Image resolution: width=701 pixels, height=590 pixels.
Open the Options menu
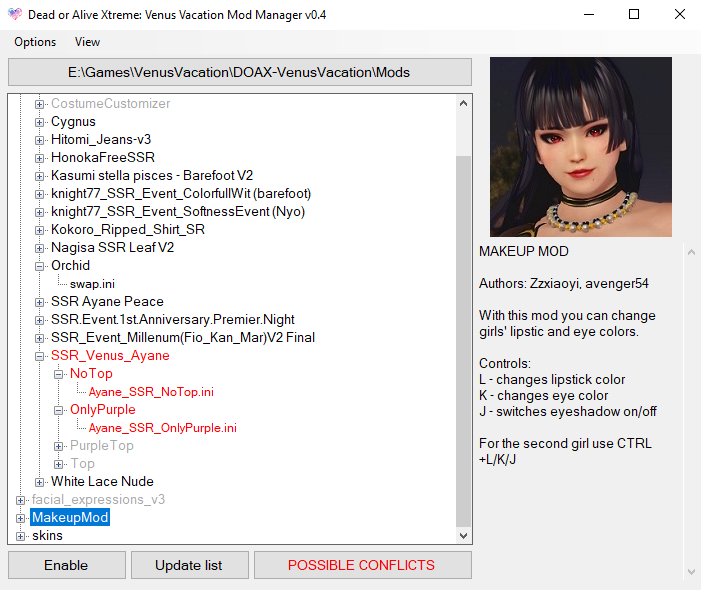coord(35,42)
